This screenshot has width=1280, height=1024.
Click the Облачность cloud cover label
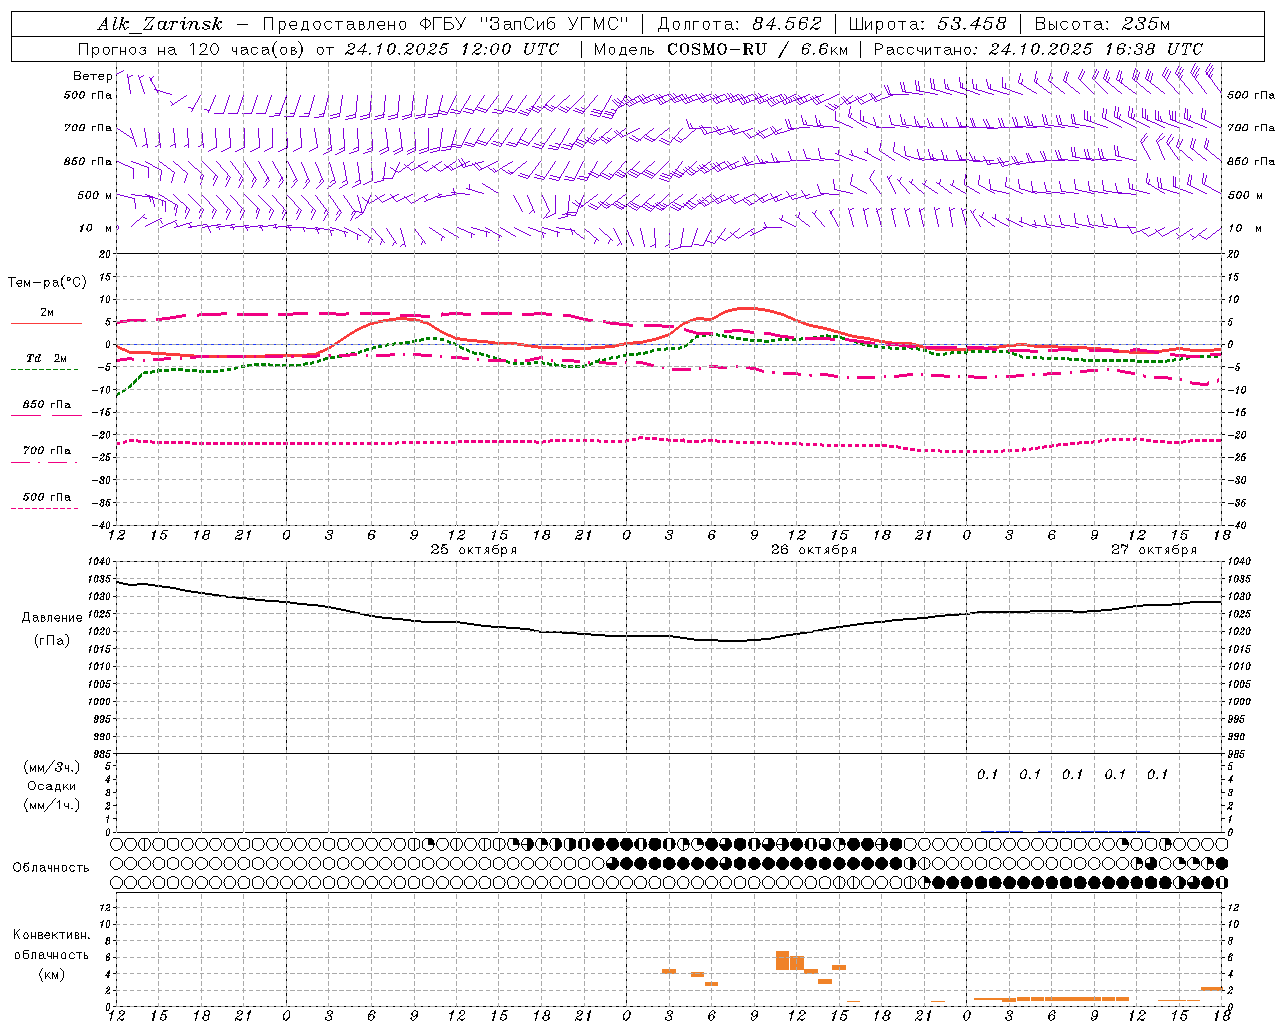point(51,867)
